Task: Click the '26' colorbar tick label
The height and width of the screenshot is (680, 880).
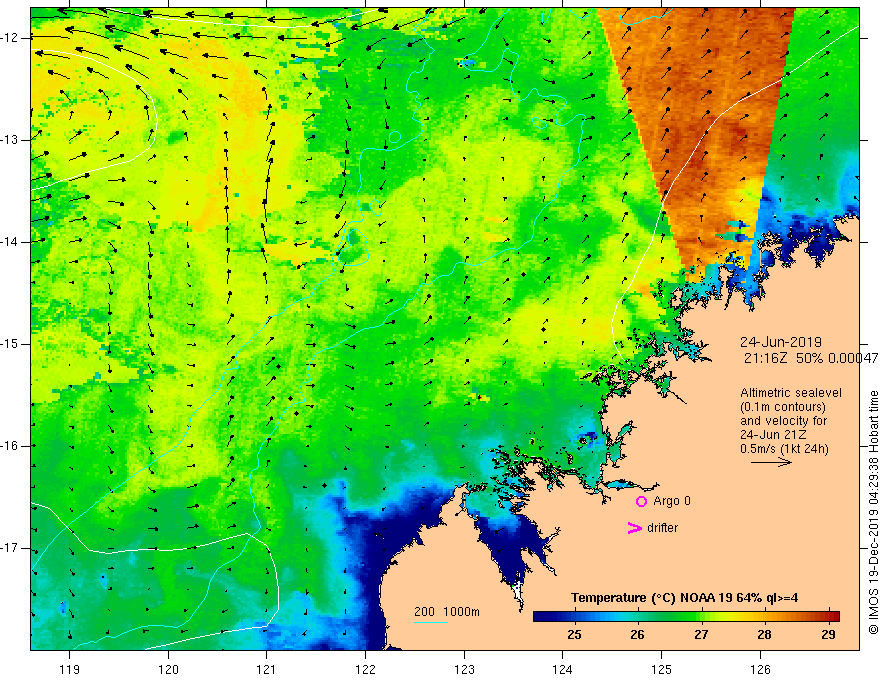Action: [638, 635]
